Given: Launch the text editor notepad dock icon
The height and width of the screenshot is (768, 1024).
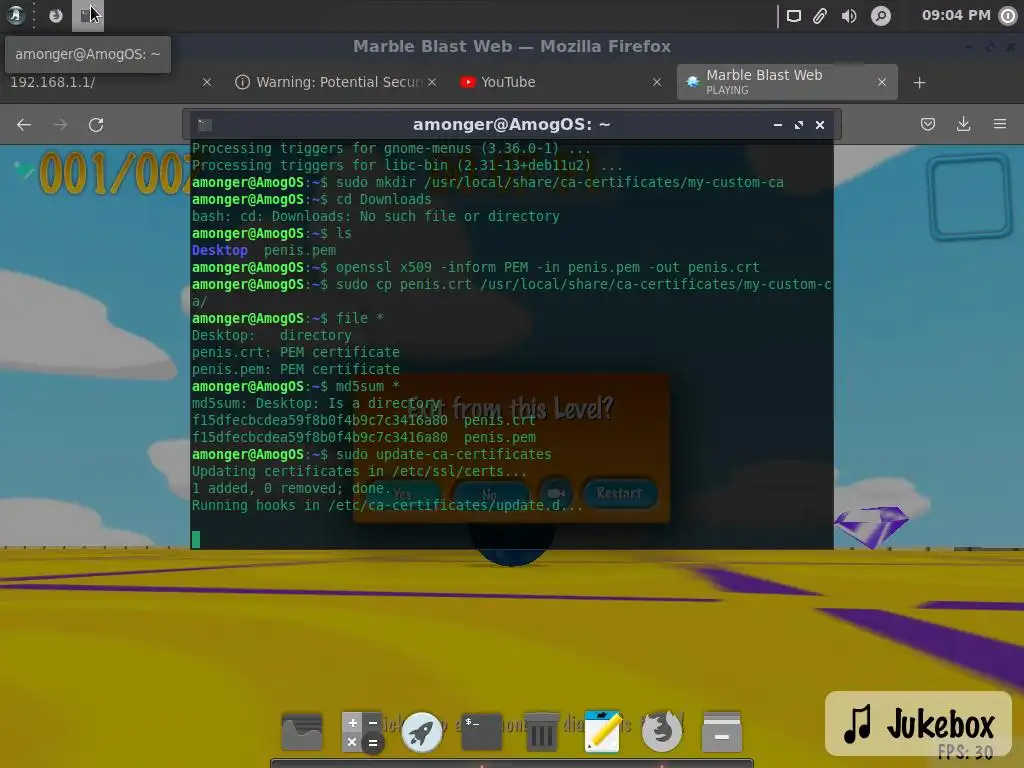Looking at the screenshot, I should 602,731.
